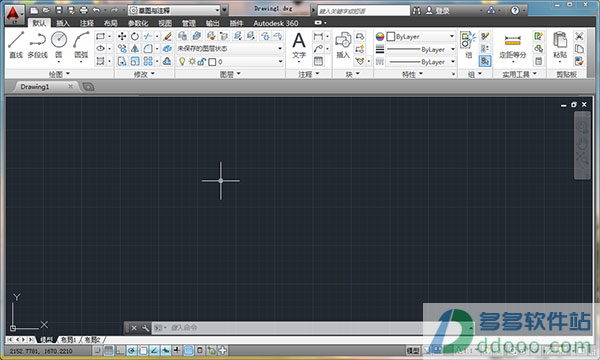
Task: Switch to the Autodesk 360 ribbon tab
Action: [x=276, y=23]
